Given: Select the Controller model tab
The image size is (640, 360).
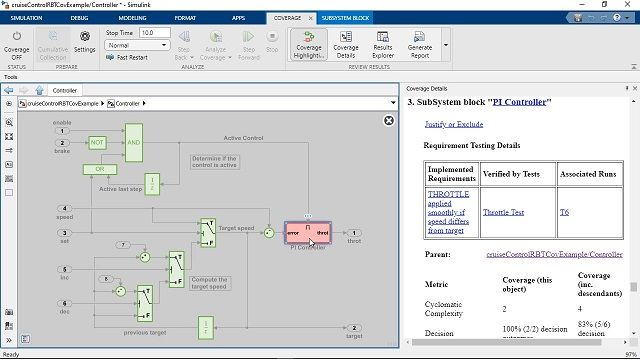Looking at the screenshot, I should [64, 91].
